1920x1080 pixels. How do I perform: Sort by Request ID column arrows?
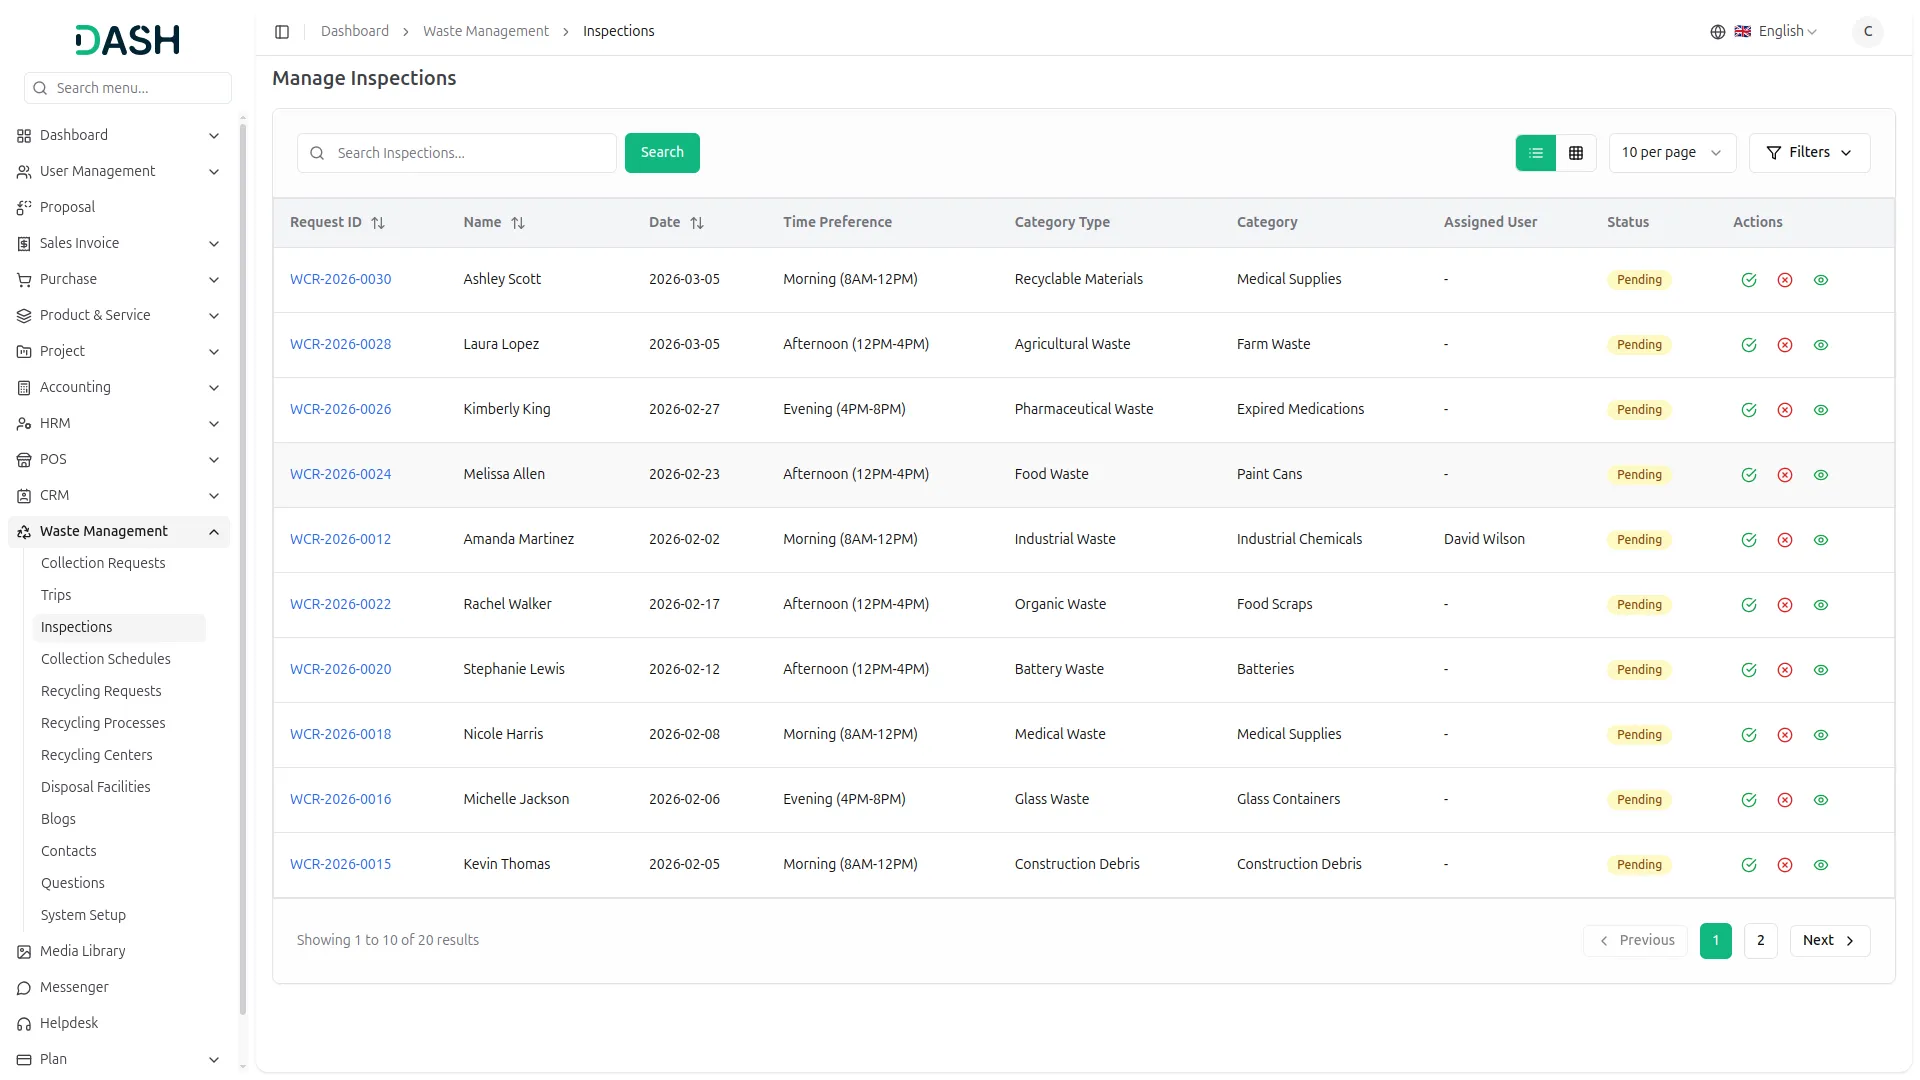(378, 223)
